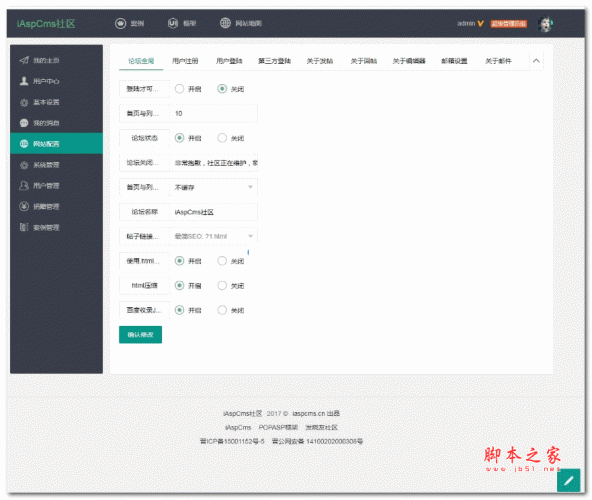Click the yellow V badge next to admin
The width and height of the screenshot is (592, 500).
[480, 23]
